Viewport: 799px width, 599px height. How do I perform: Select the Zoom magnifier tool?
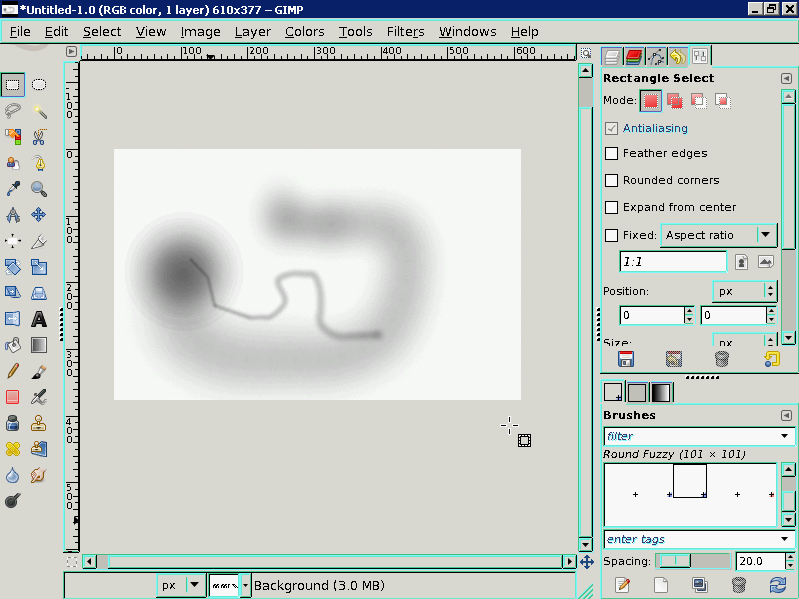(39, 189)
